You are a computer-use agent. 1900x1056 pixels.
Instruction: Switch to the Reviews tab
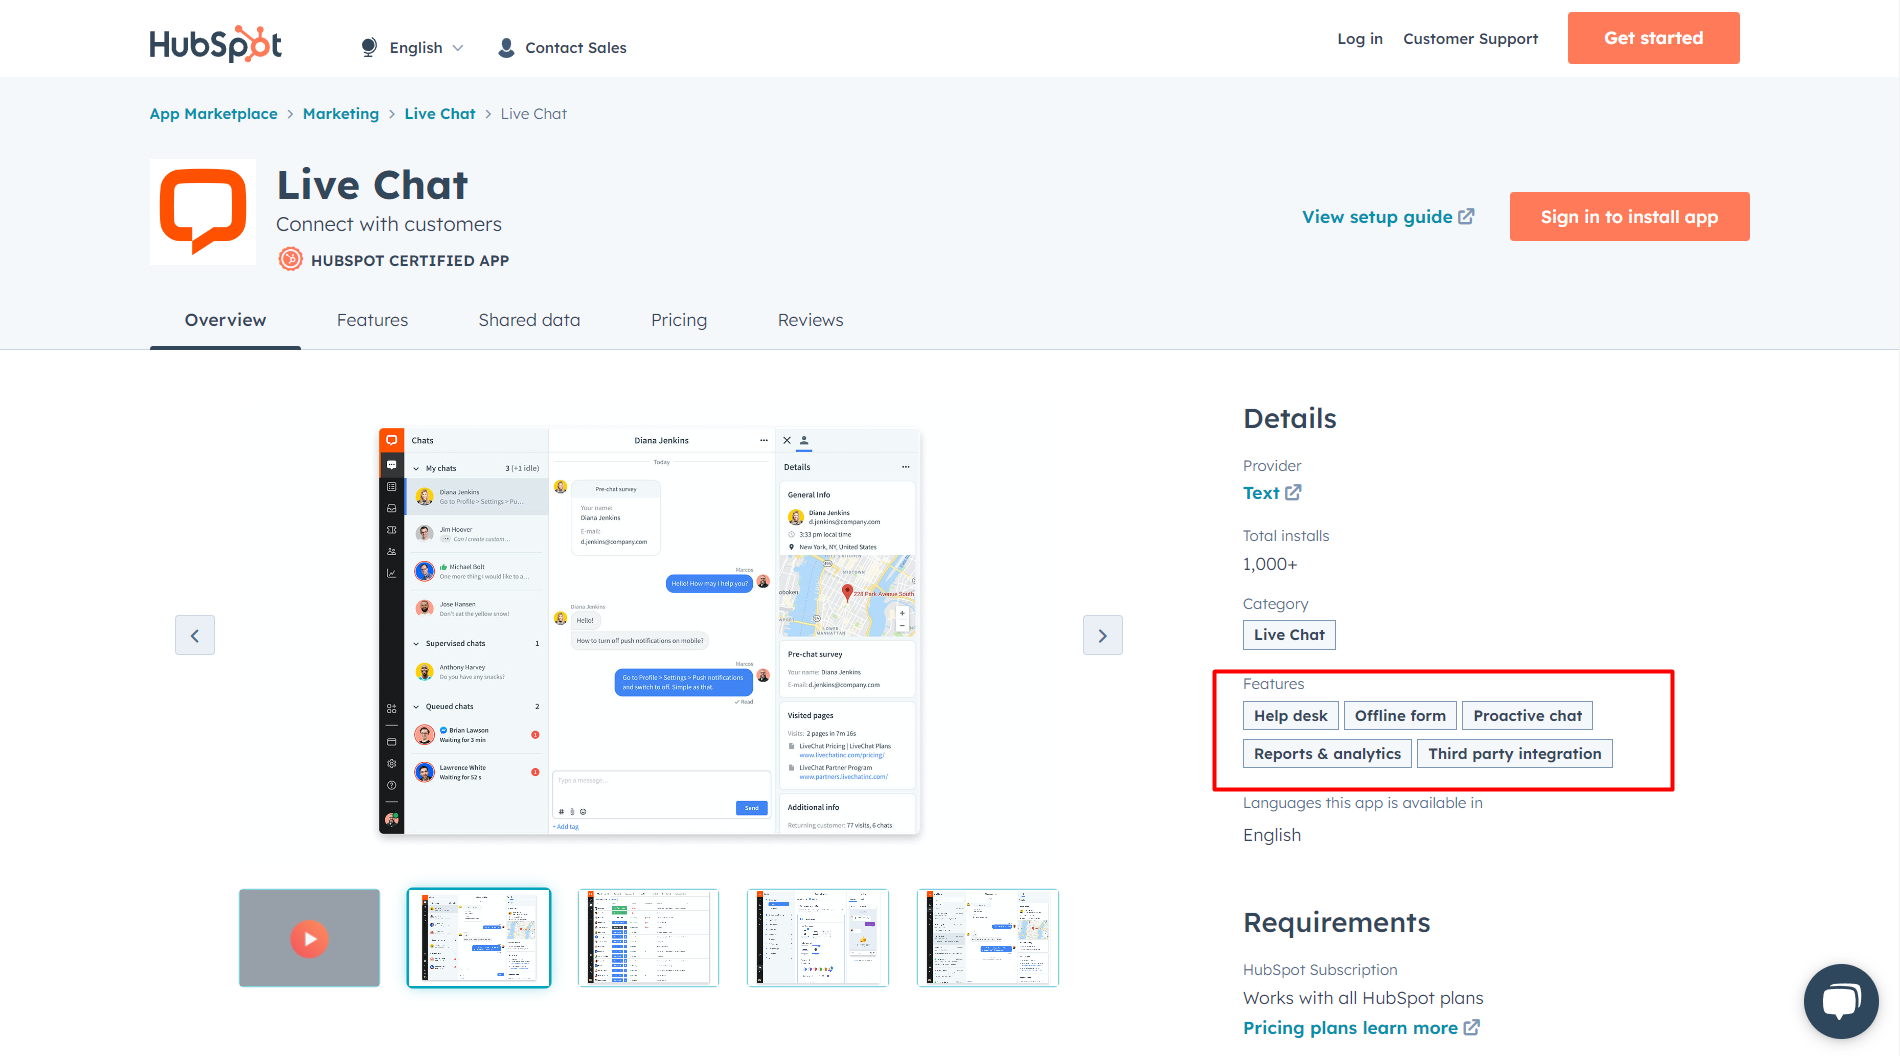tap(810, 320)
